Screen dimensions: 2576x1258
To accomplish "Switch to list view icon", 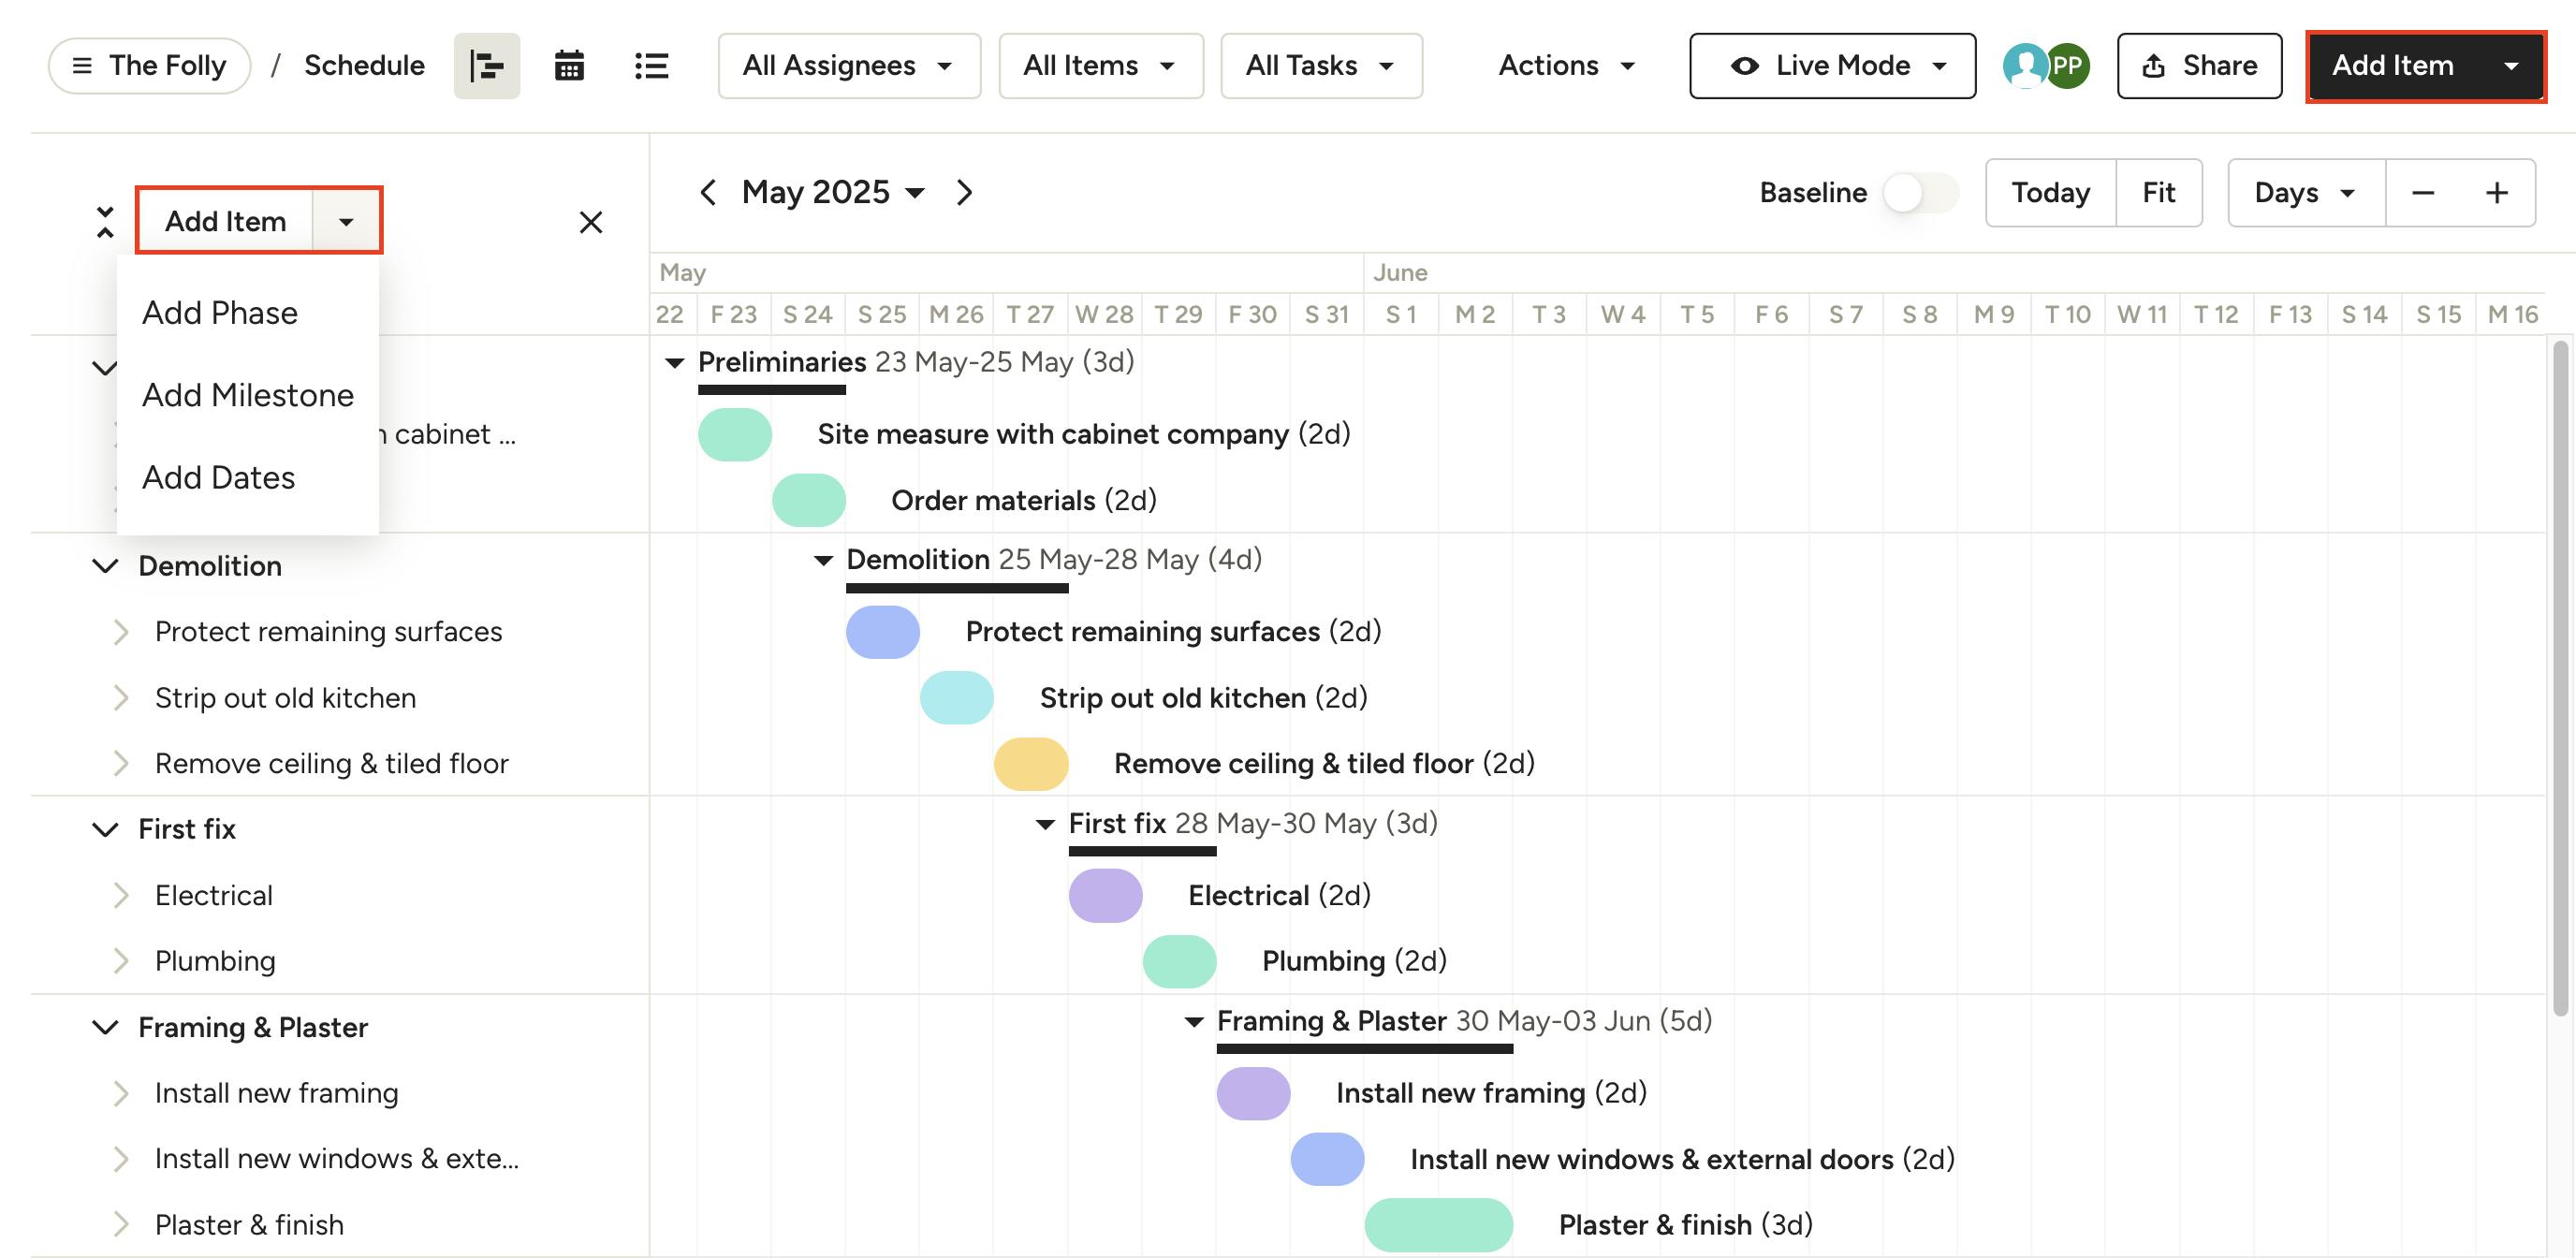I will coord(651,66).
